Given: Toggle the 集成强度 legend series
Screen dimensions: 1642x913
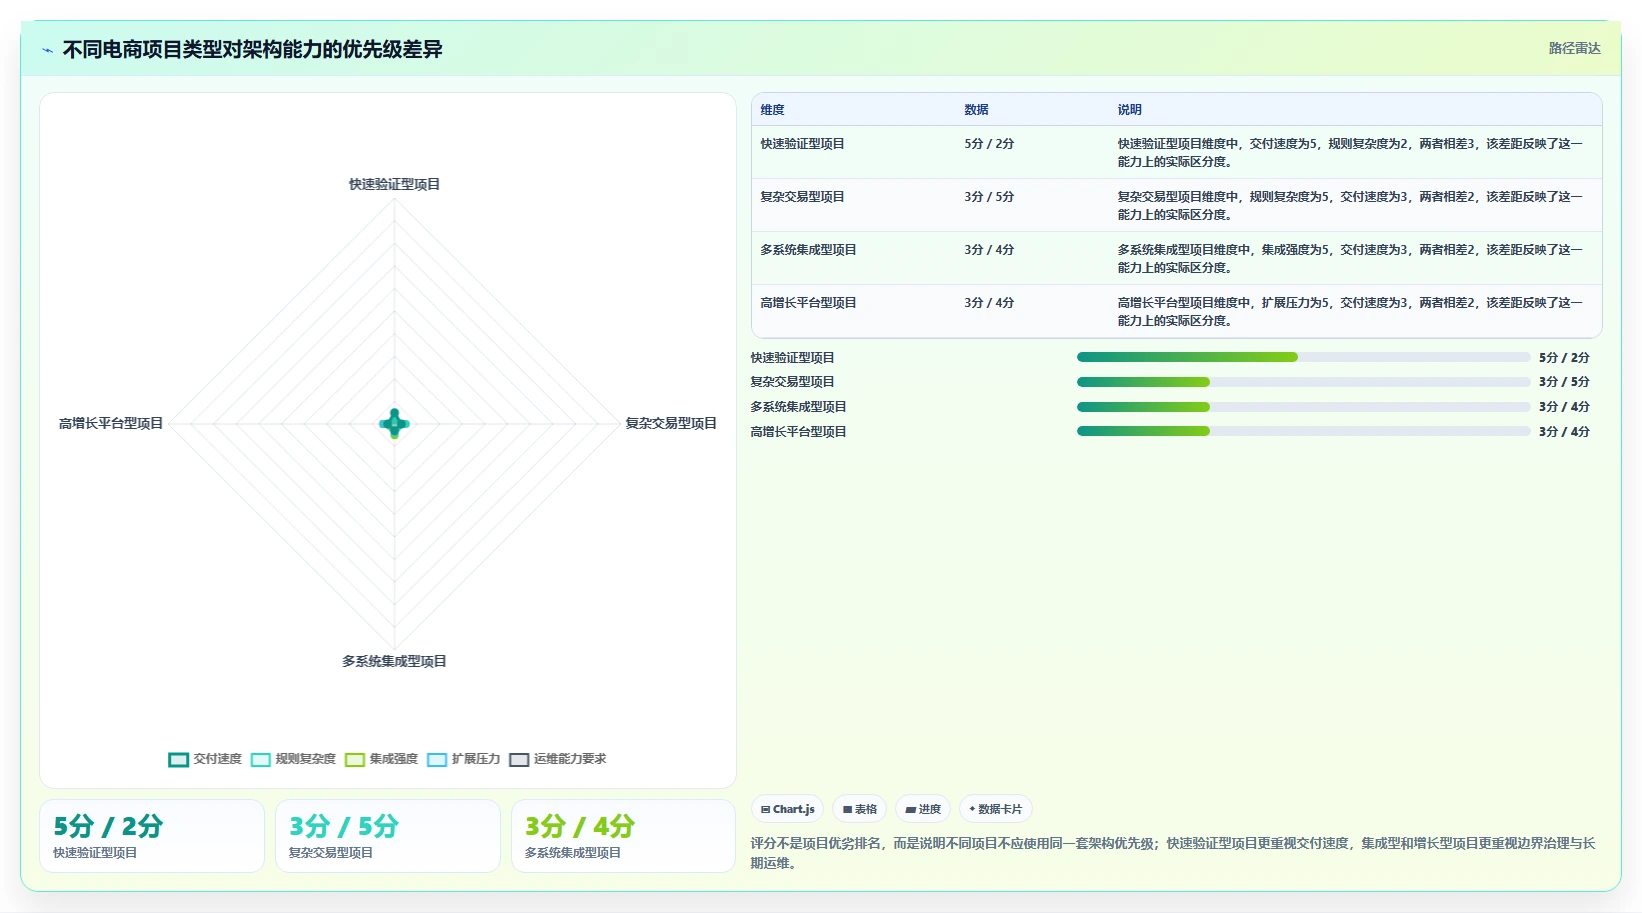Looking at the screenshot, I should click(381, 759).
